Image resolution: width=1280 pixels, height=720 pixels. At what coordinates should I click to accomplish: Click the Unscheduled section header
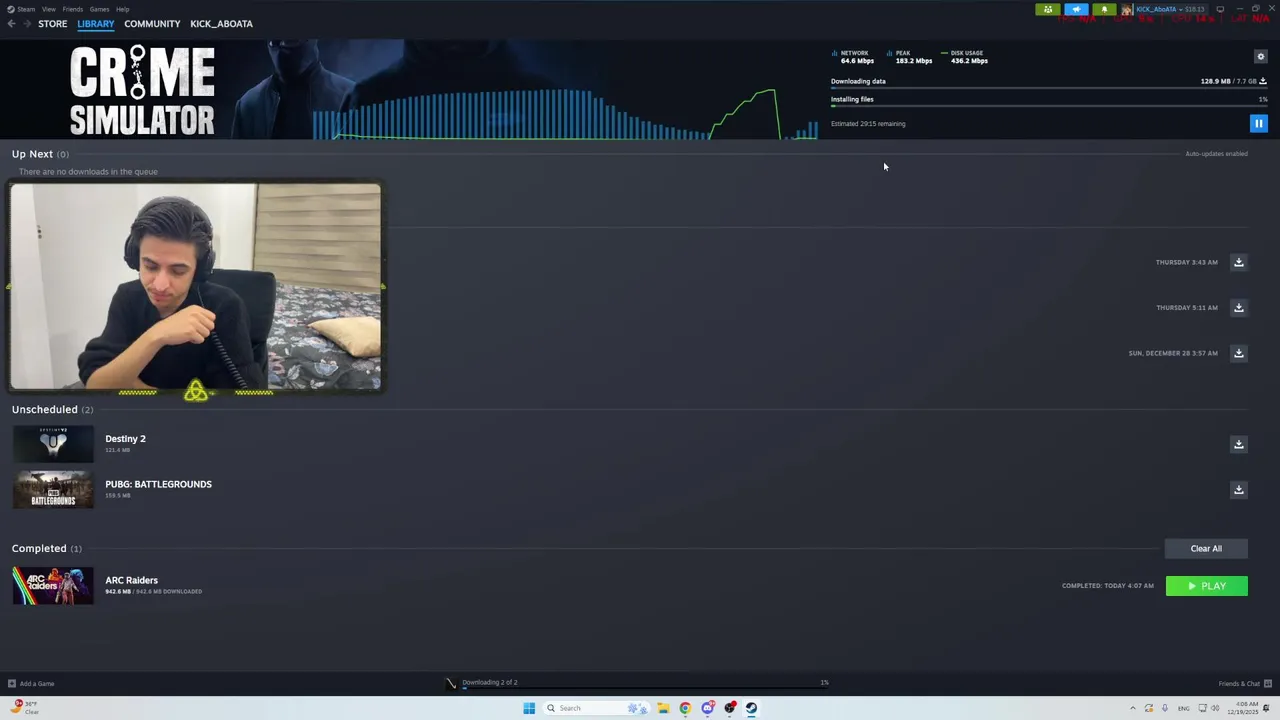coord(52,409)
